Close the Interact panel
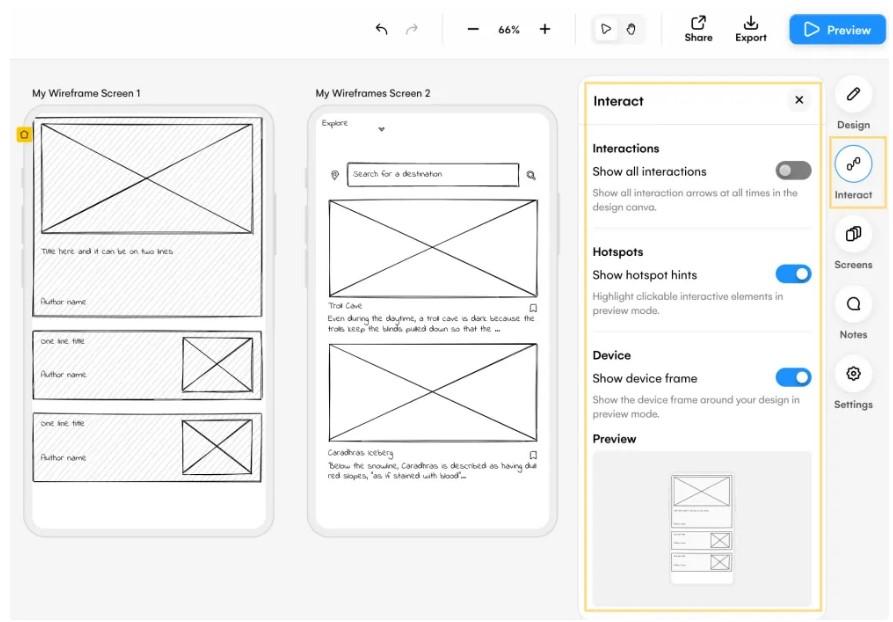This screenshot has height=622, width=893. [799, 100]
